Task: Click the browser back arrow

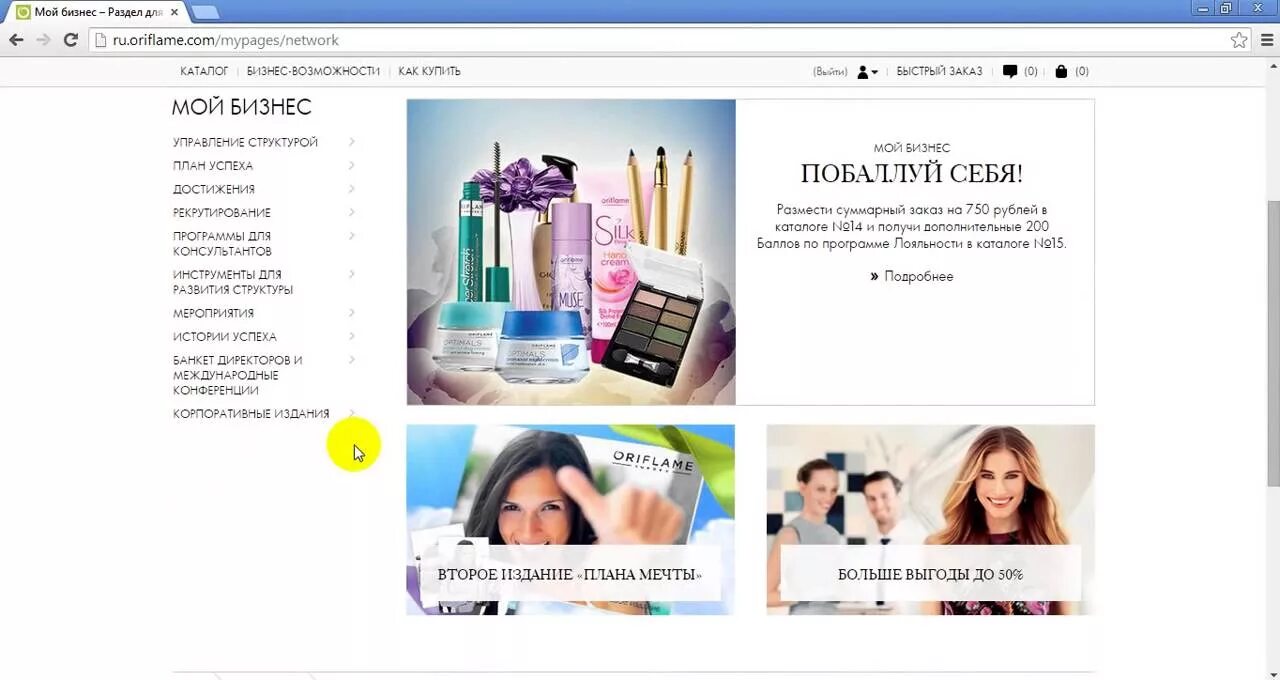Action: 16,40
